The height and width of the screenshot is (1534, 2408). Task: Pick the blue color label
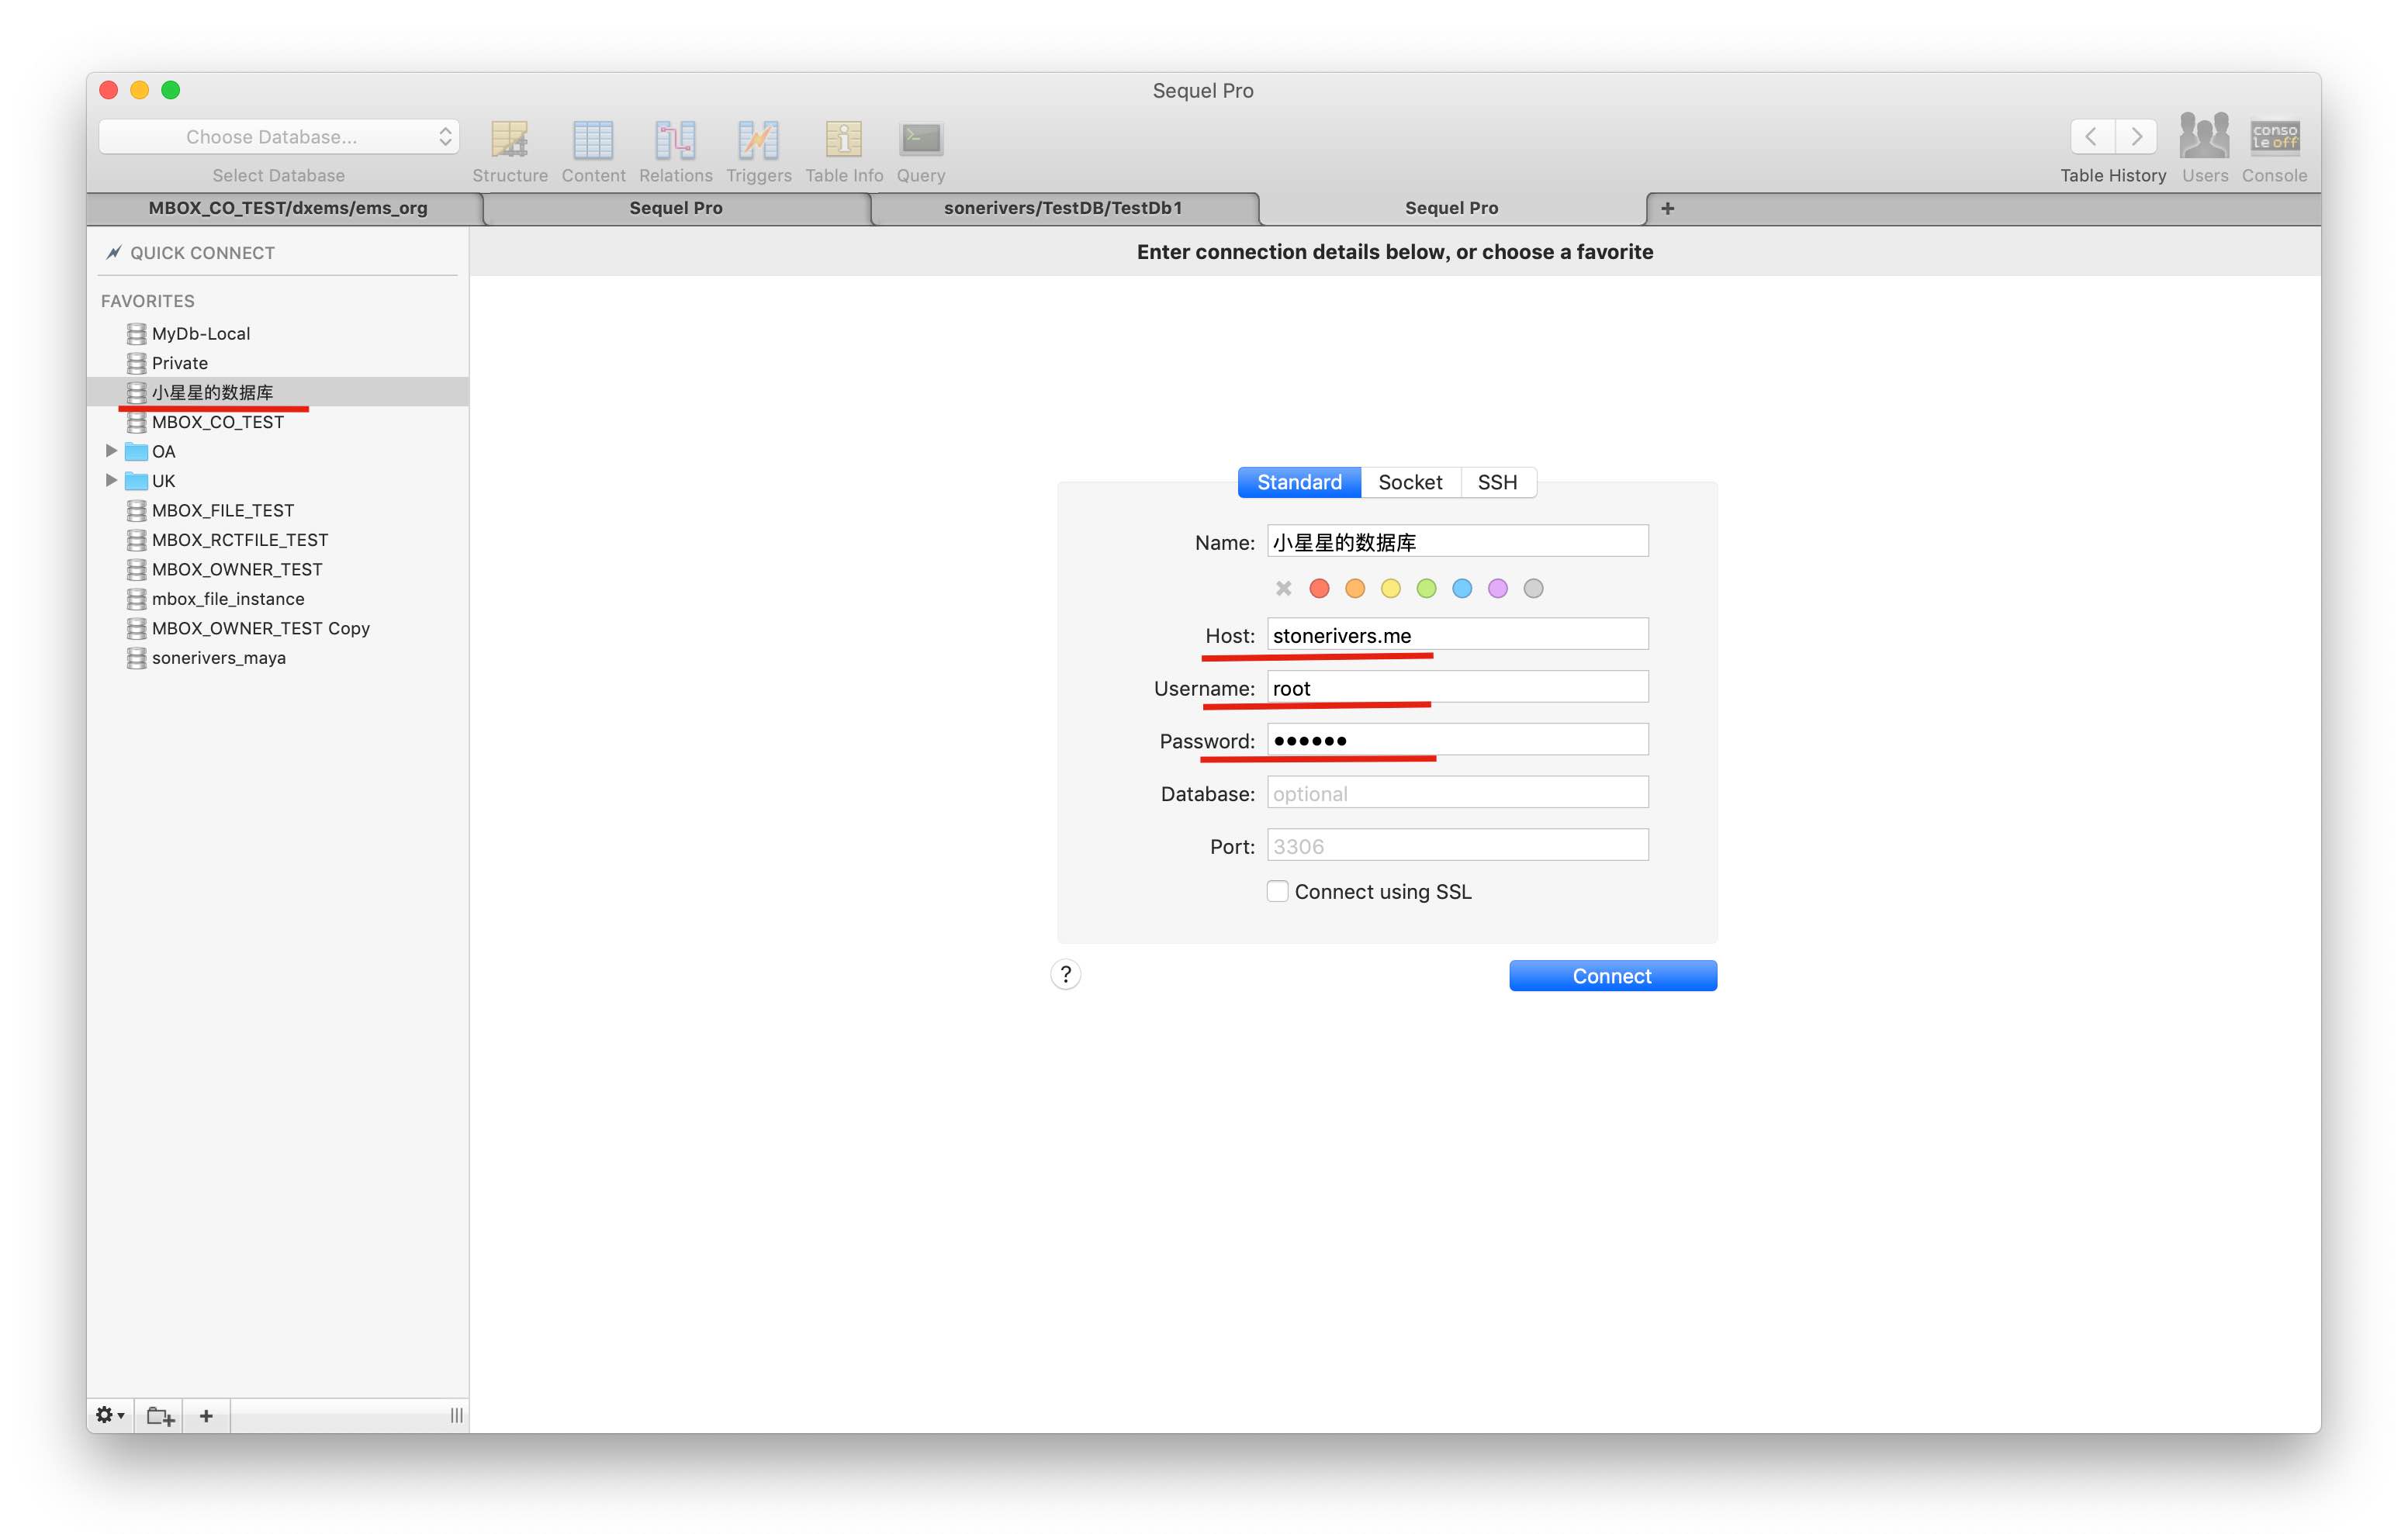pyautogui.click(x=1462, y=588)
